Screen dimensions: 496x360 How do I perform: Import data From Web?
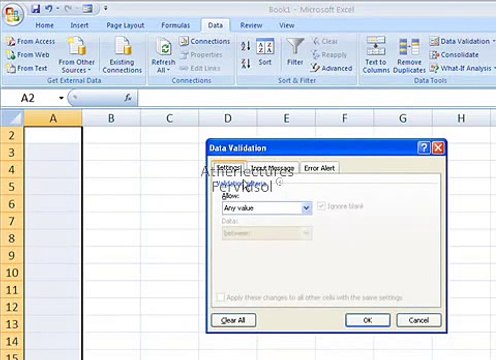coord(28,55)
